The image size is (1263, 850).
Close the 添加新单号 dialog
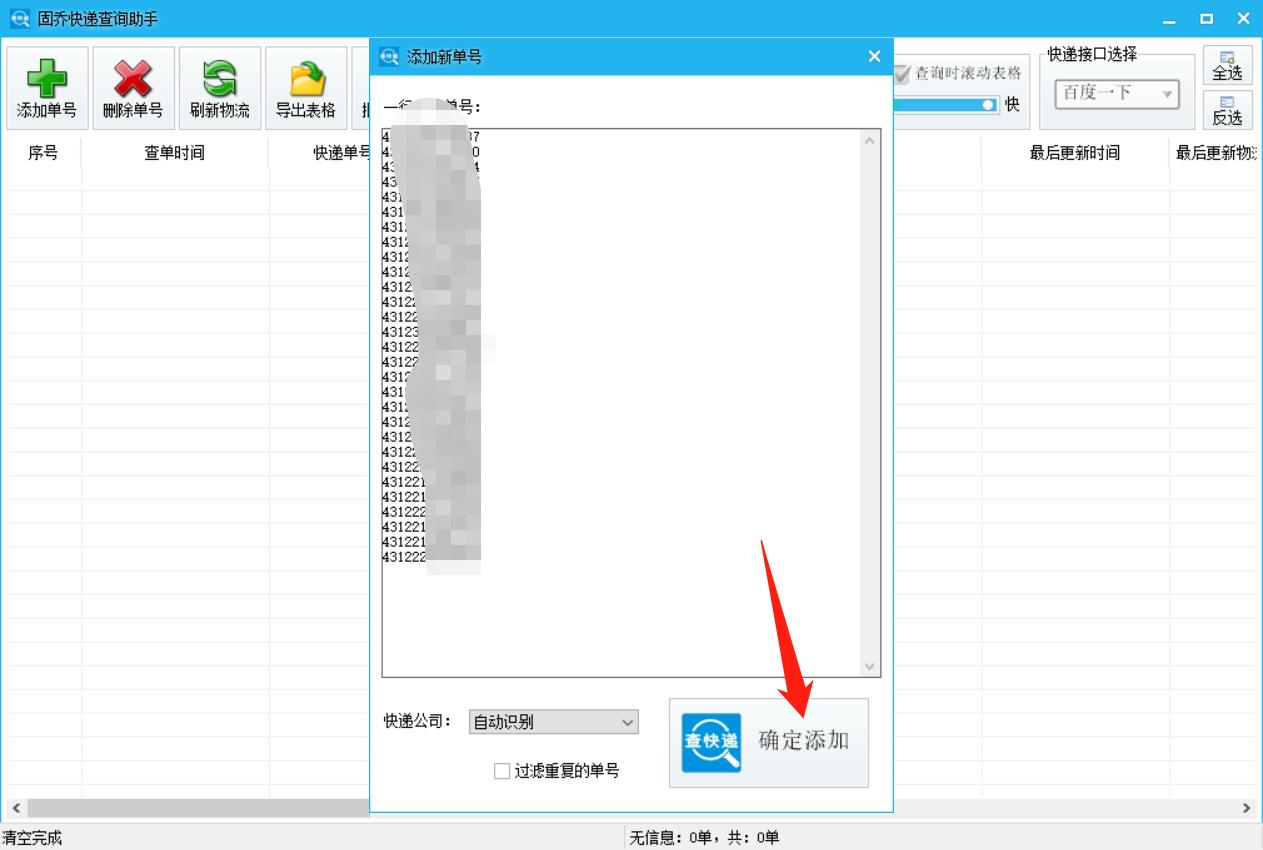click(873, 56)
